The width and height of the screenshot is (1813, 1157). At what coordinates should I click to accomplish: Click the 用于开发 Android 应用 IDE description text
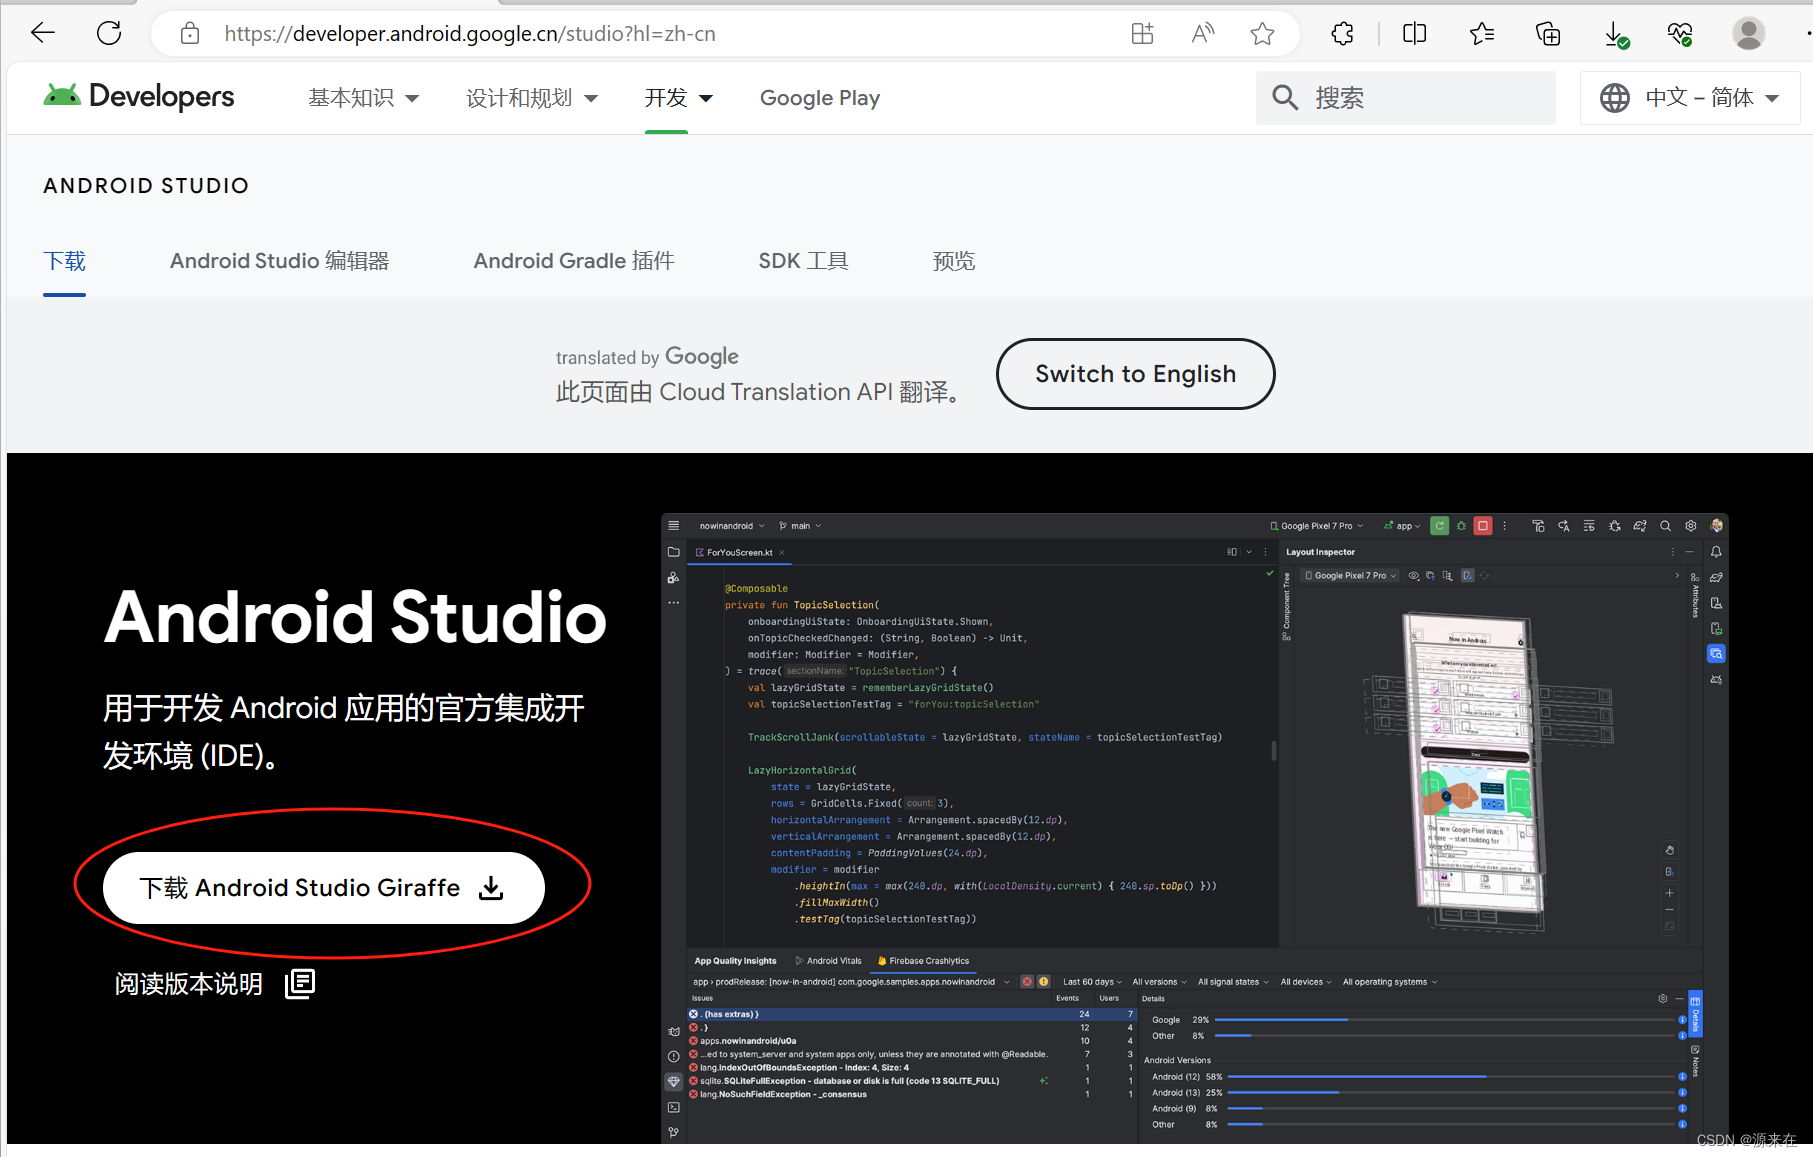point(344,732)
